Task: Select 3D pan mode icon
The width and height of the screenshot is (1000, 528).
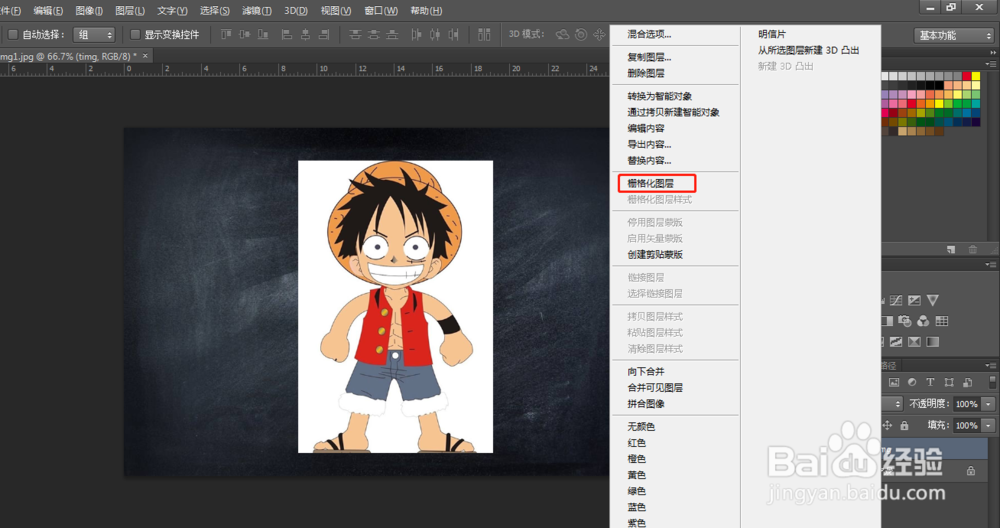Action: click(599, 34)
